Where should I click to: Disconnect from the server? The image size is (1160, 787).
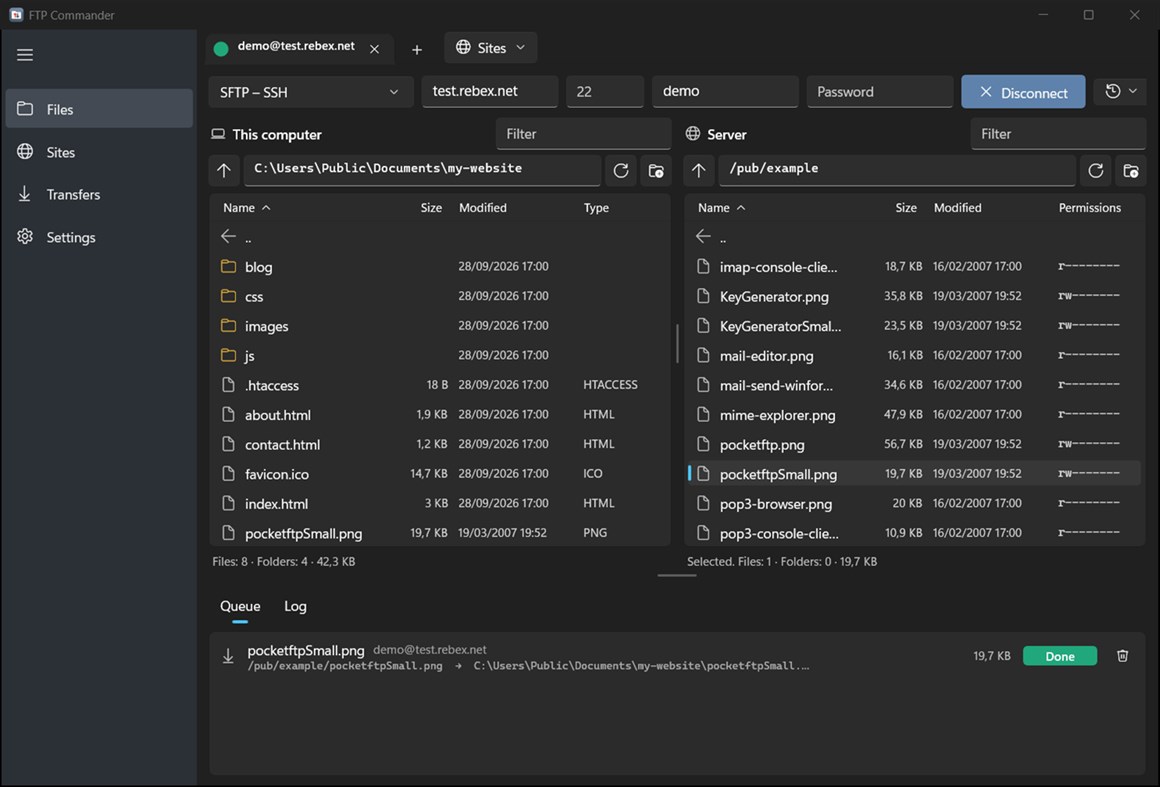coord(1023,92)
